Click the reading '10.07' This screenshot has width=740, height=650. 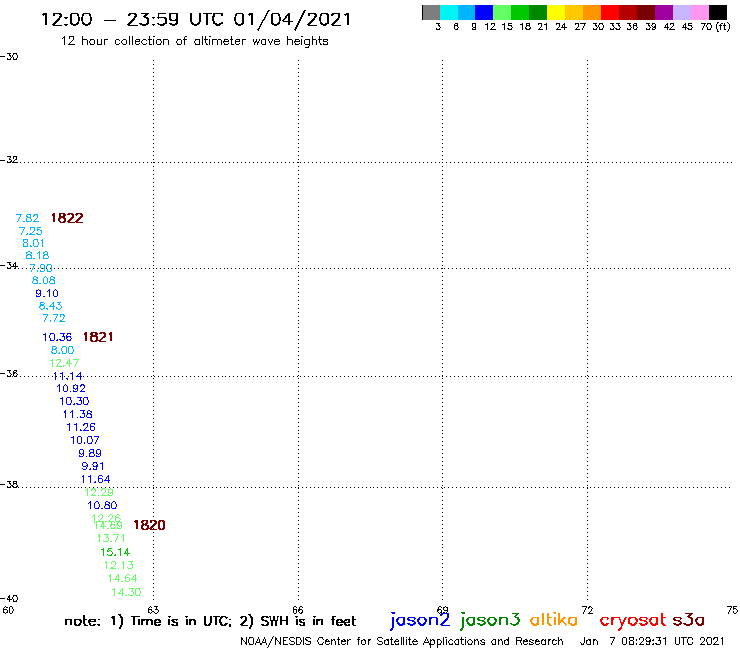coord(85,440)
